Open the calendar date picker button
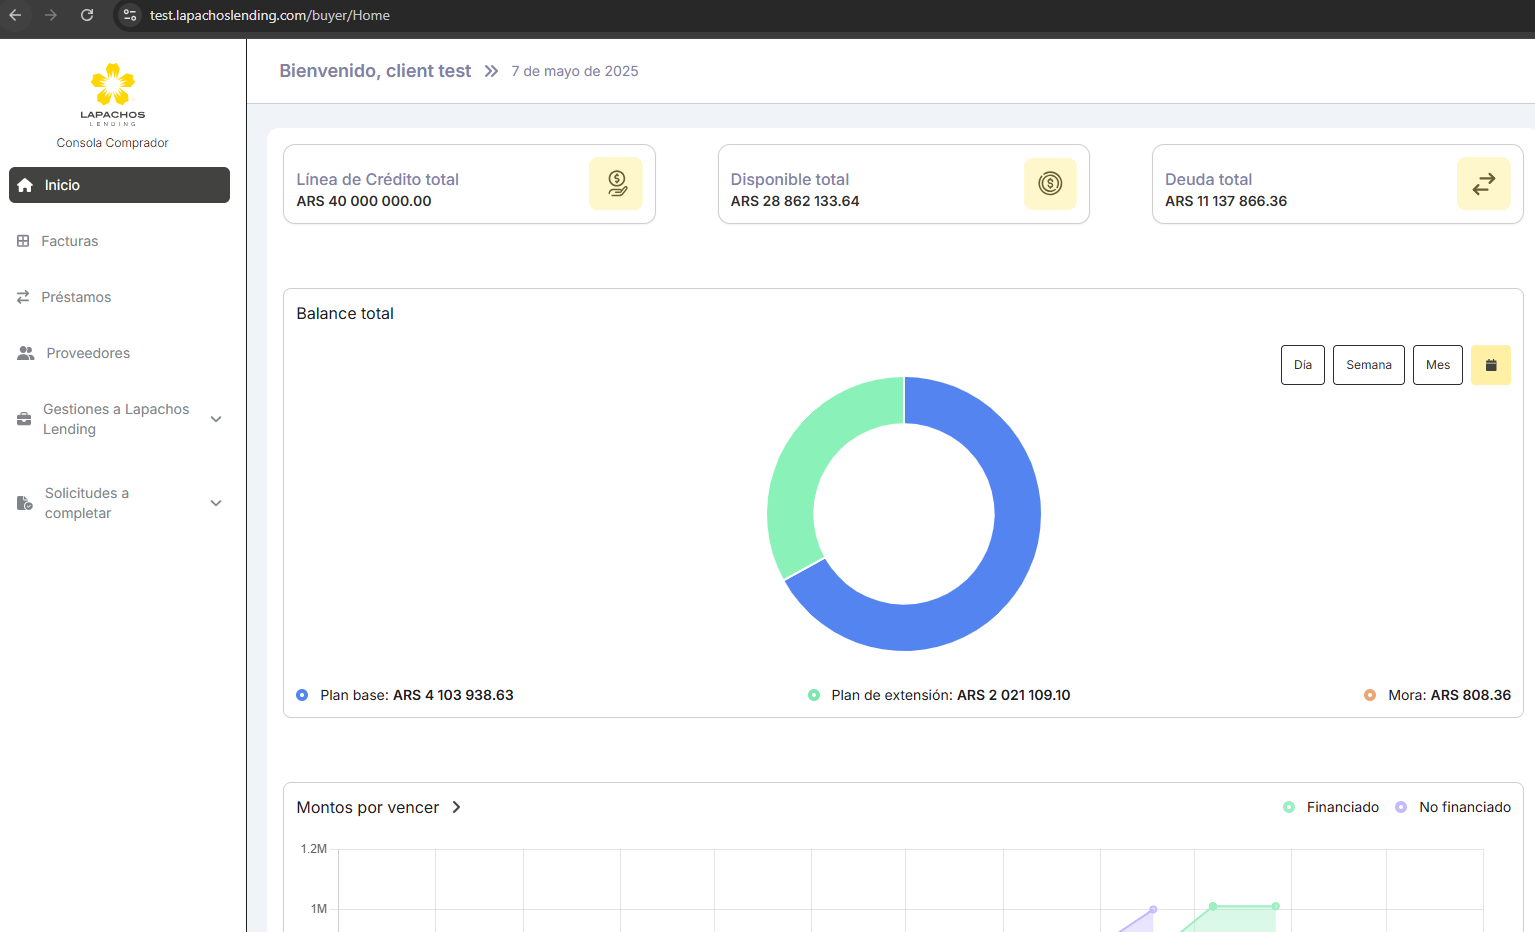 (1490, 365)
